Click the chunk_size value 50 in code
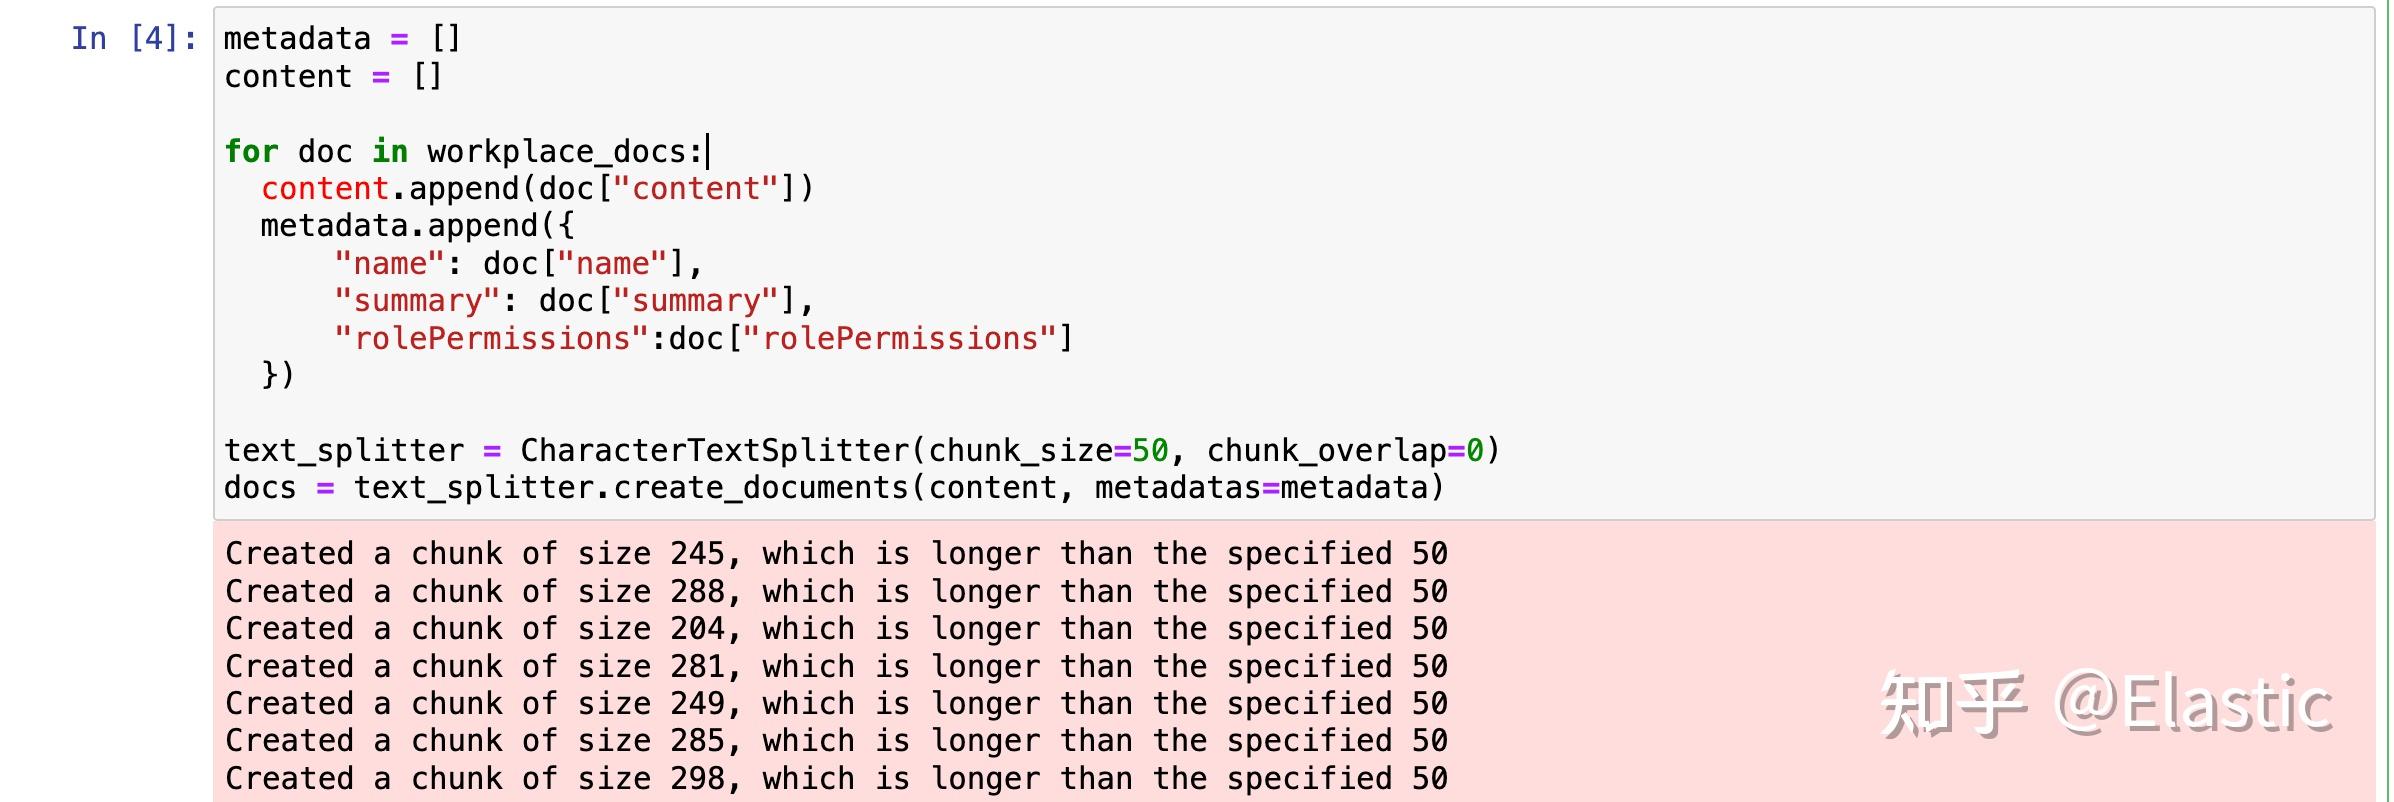This screenshot has height=802, width=2394. (x=1149, y=451)
